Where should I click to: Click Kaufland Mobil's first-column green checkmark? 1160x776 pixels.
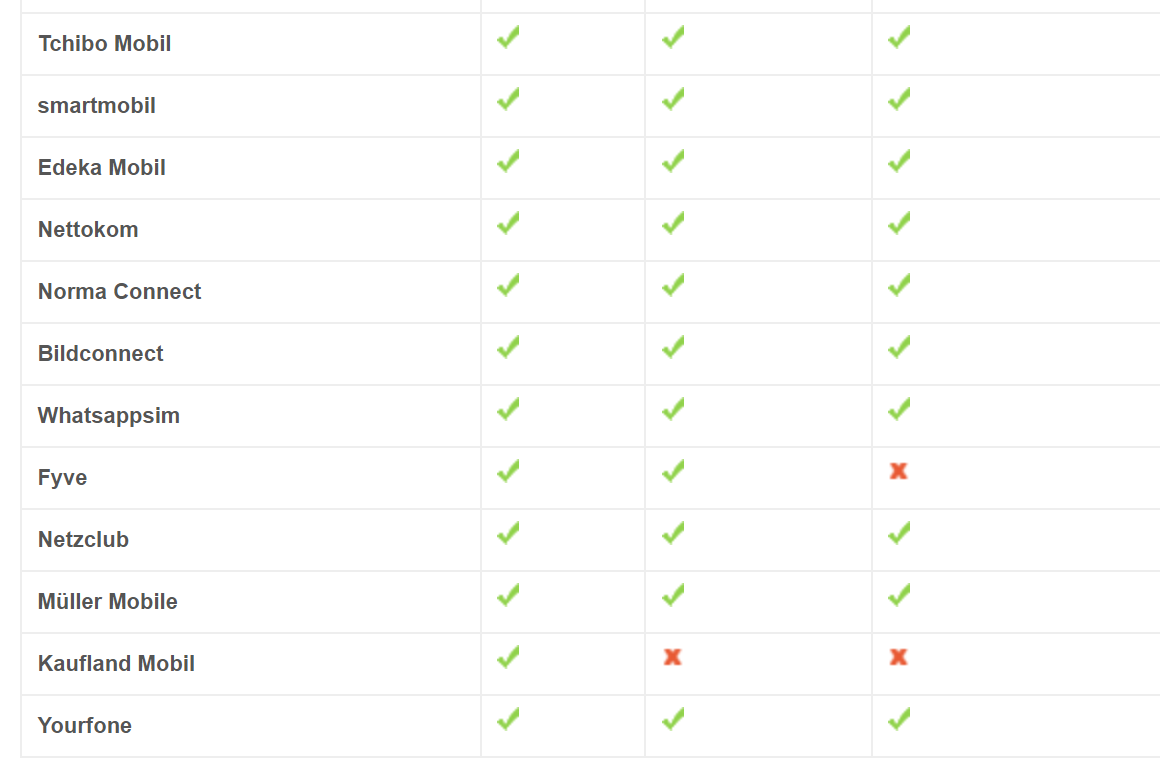point(508,656)
